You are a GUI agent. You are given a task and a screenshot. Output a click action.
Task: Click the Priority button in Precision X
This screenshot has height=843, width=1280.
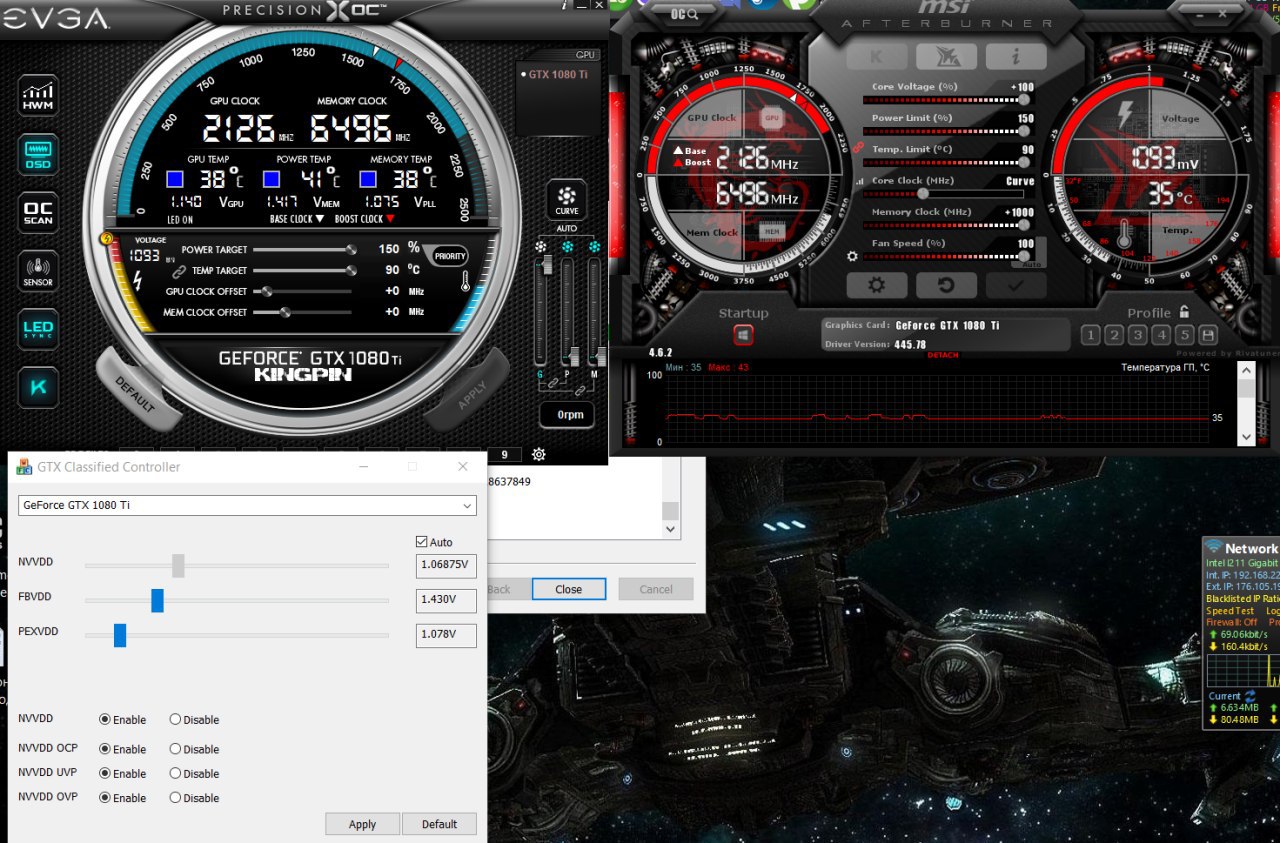pos(450,256)
